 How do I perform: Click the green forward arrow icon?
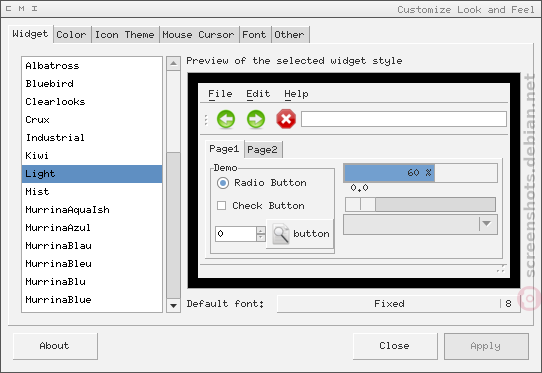point(256,119)
